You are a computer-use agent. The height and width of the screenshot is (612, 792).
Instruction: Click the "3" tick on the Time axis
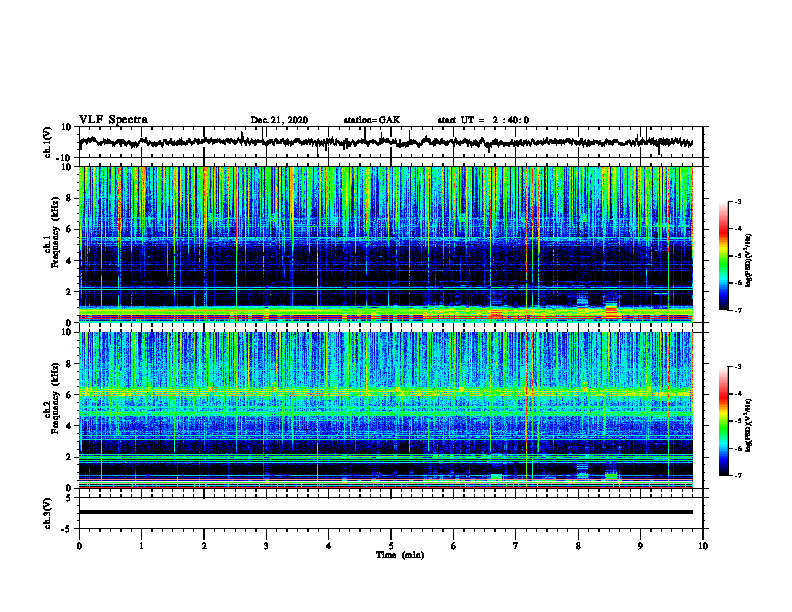coord(266,546)
